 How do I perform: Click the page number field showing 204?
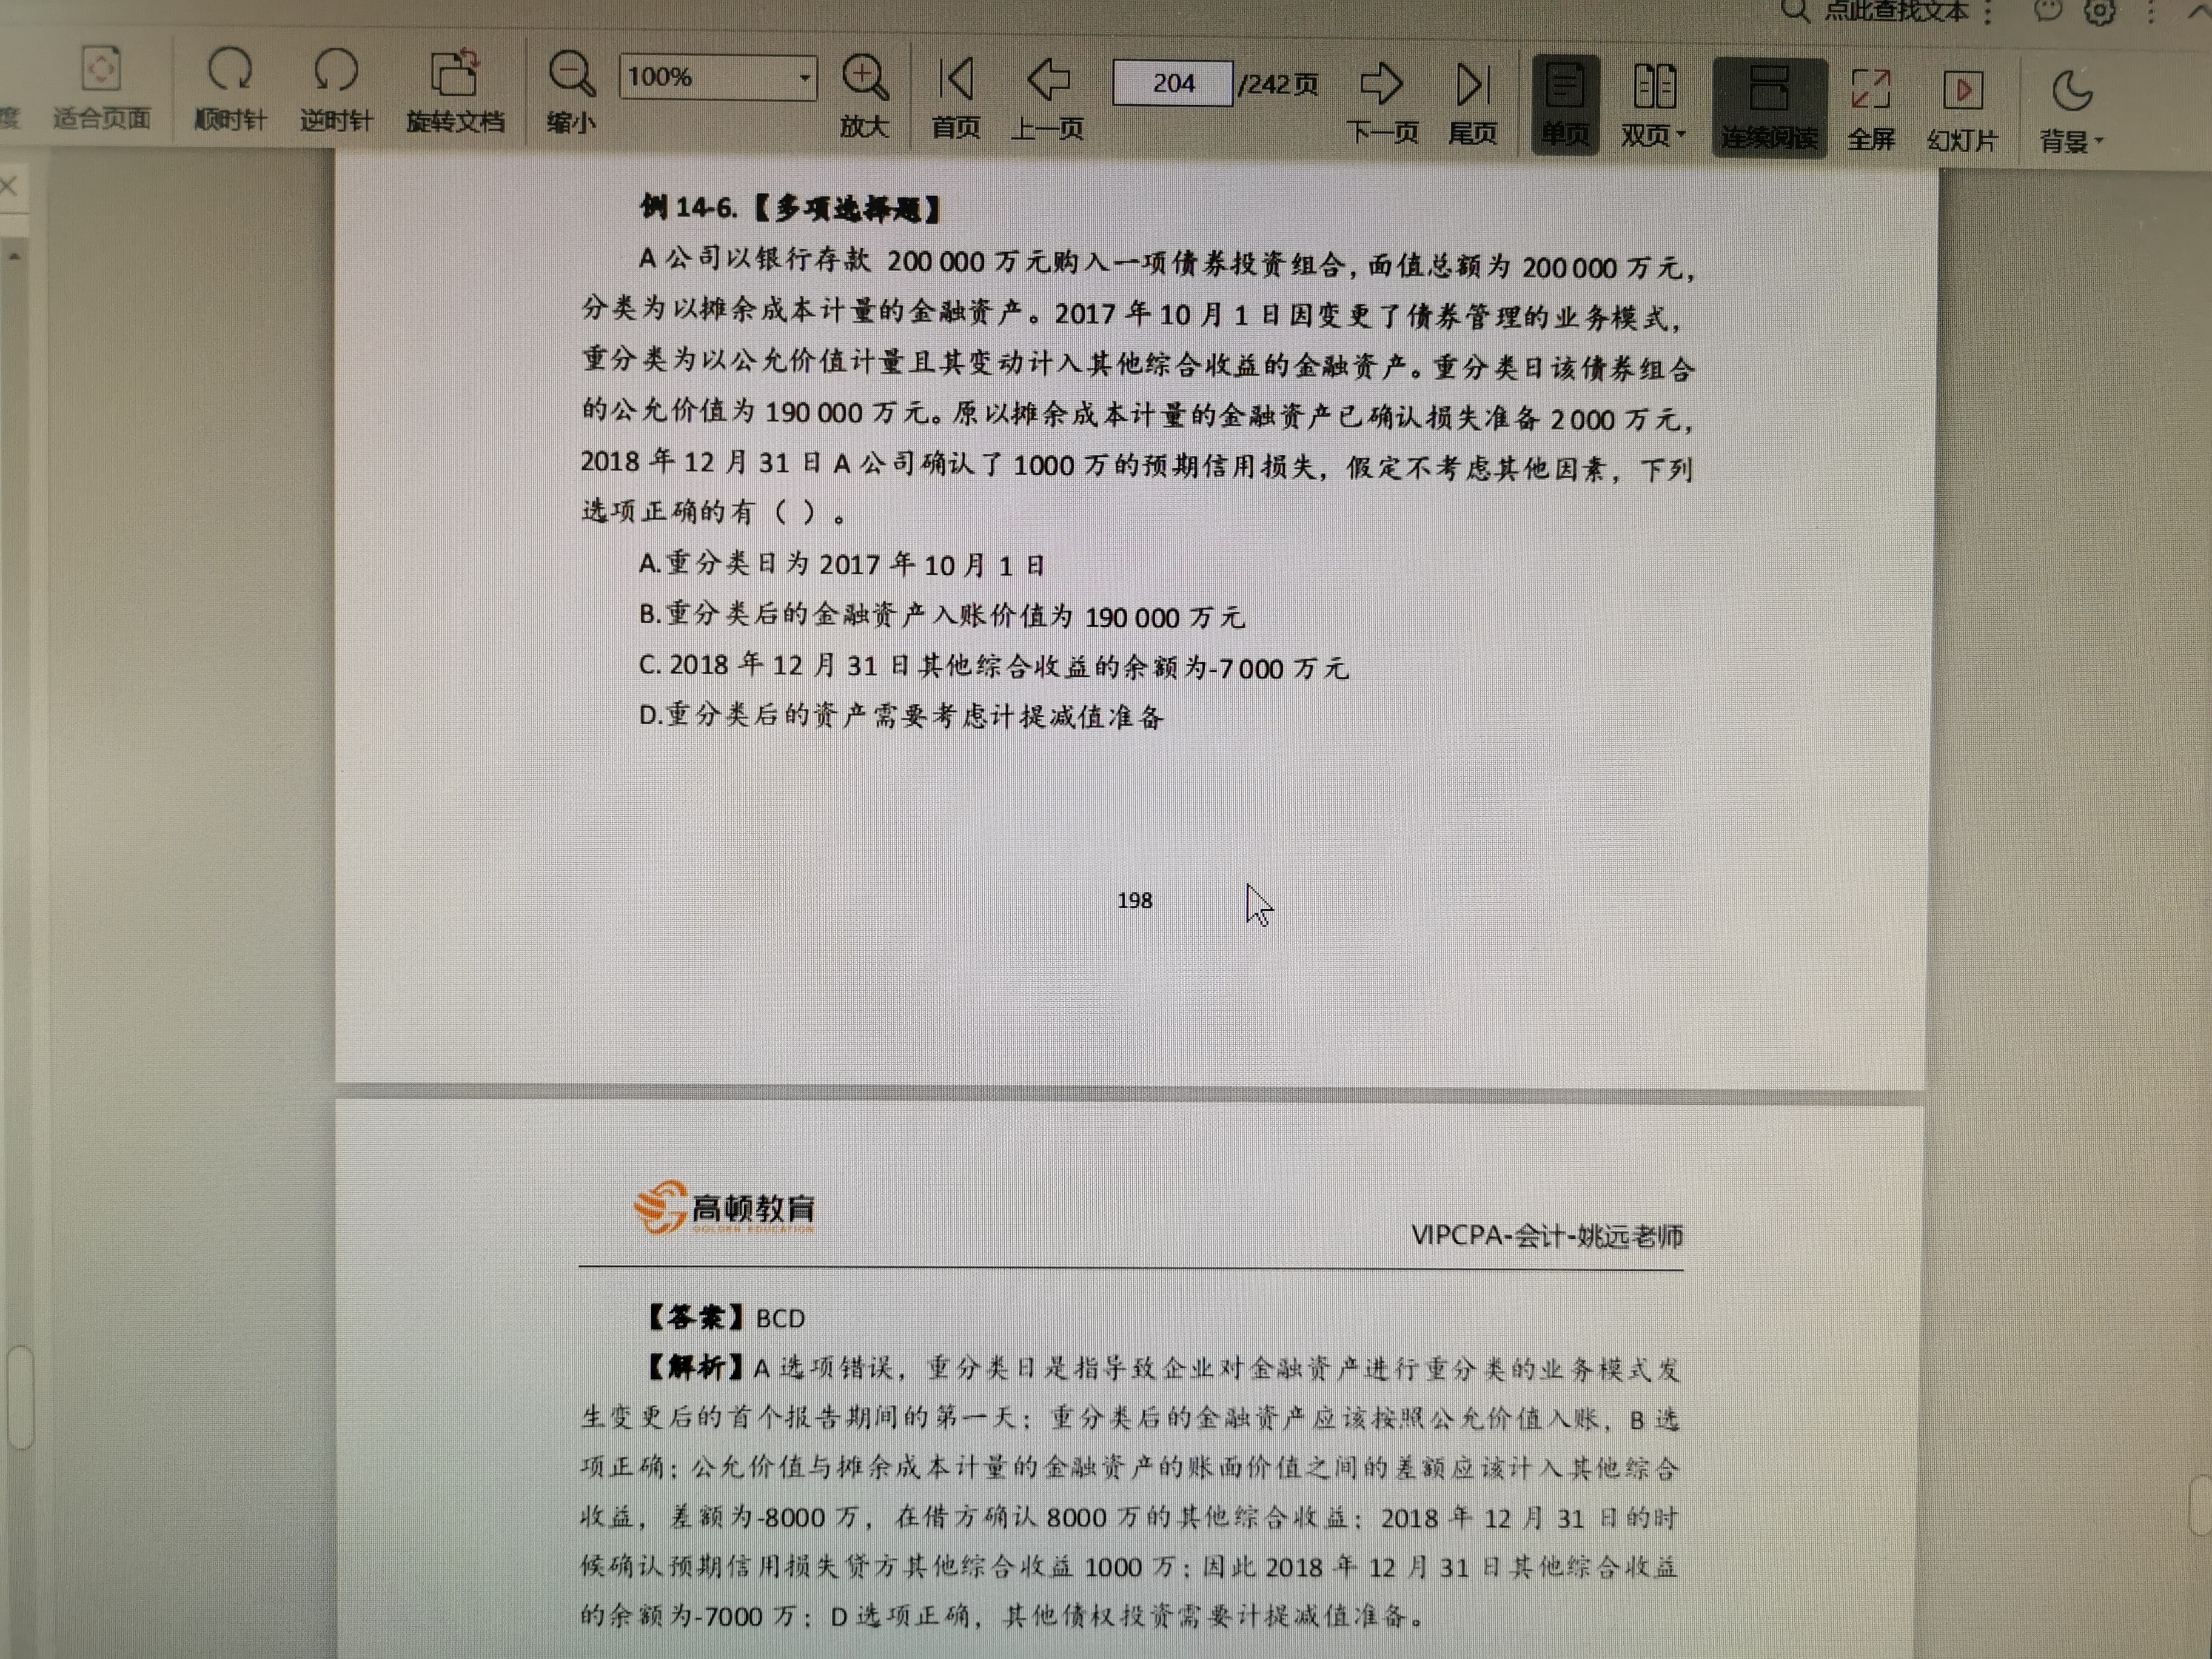(x=1172, y=84)
